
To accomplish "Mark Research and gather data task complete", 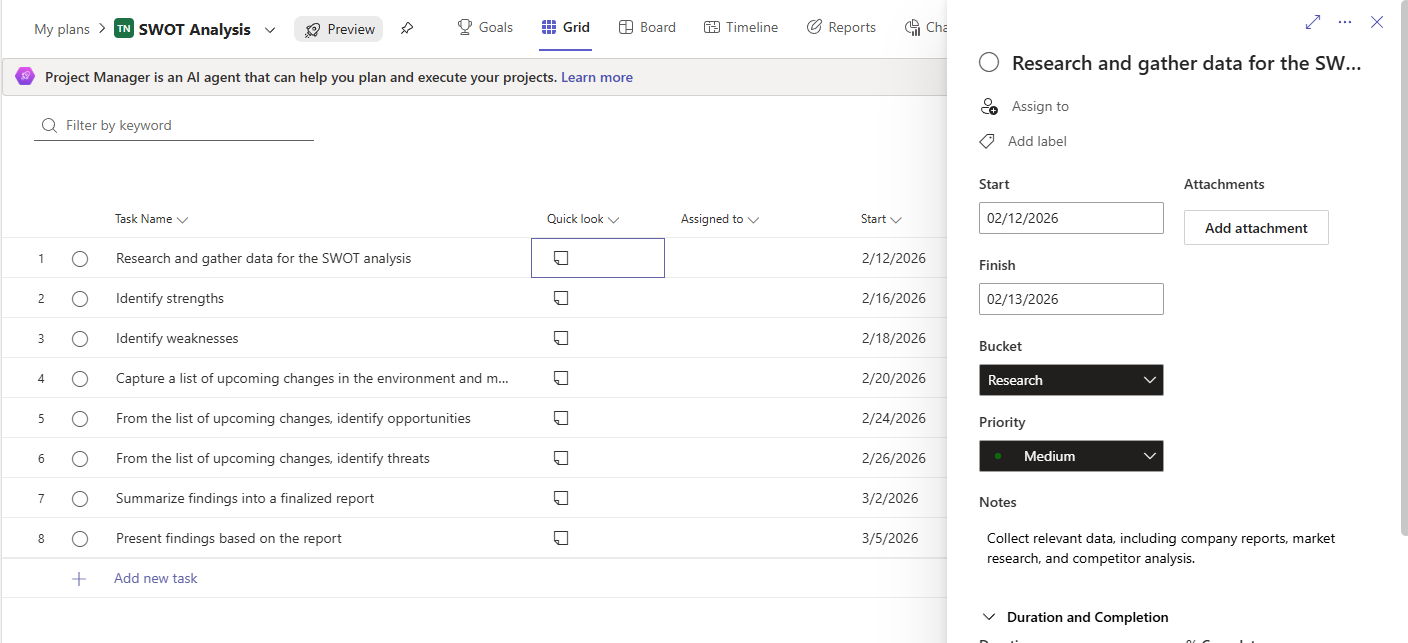I will pos(80,258).
